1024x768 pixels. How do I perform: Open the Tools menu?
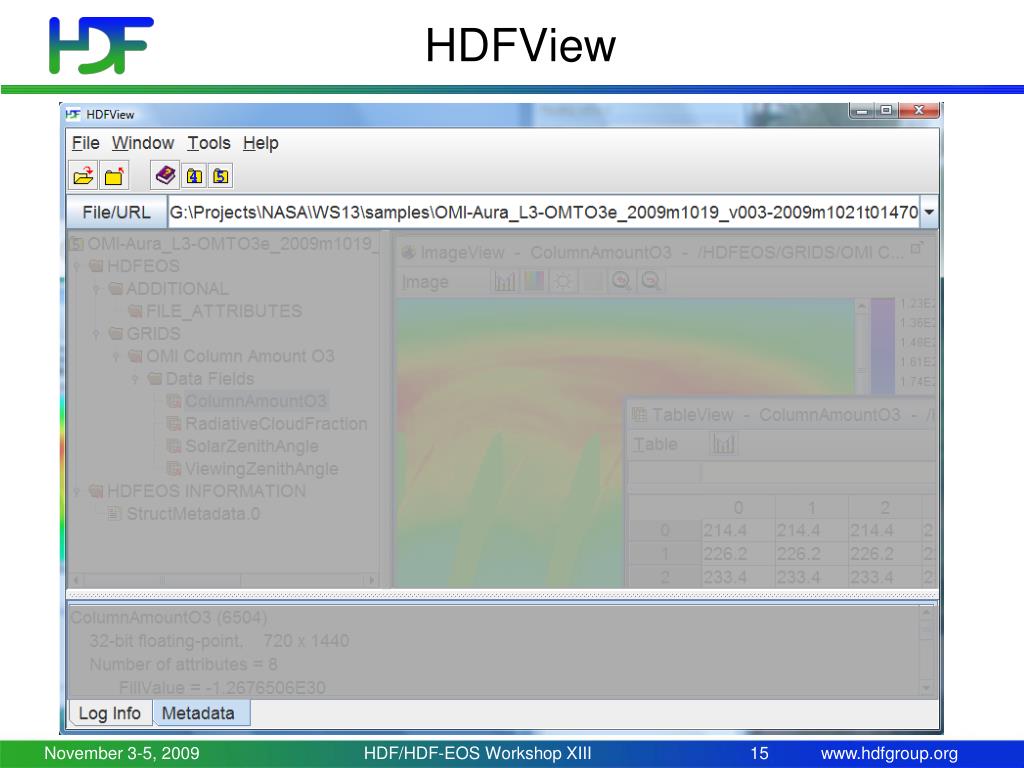pos(209,143)
